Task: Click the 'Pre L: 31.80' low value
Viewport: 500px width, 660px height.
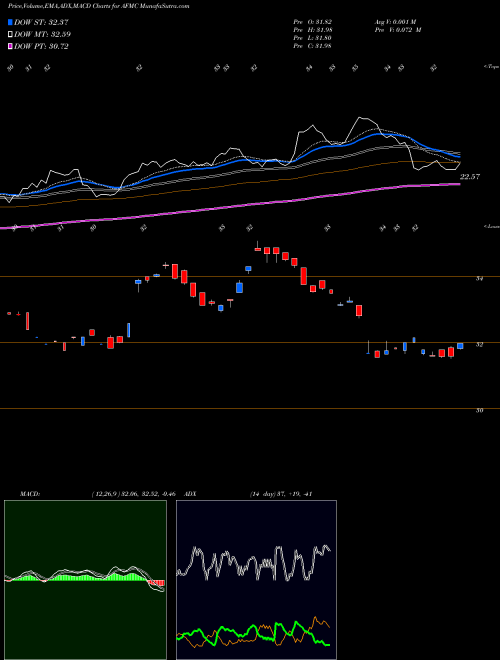Action: tap(313, 38)
